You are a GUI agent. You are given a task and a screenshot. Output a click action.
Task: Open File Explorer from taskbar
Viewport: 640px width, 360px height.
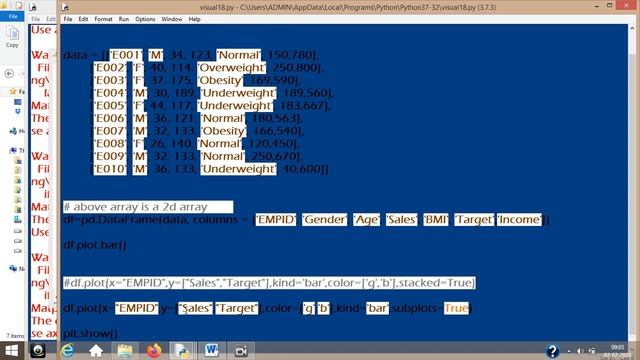[125, 351]
